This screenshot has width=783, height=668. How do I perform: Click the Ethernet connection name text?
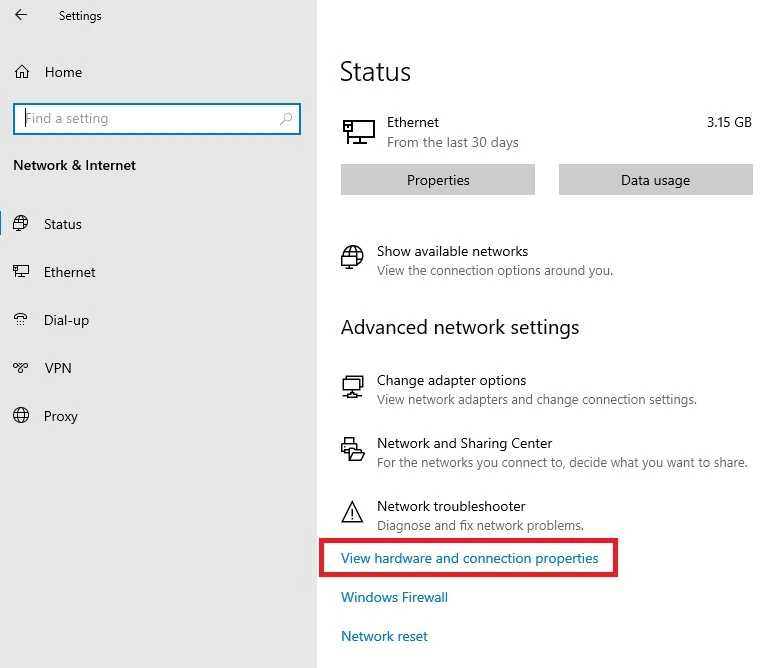[x=413, y=122]
